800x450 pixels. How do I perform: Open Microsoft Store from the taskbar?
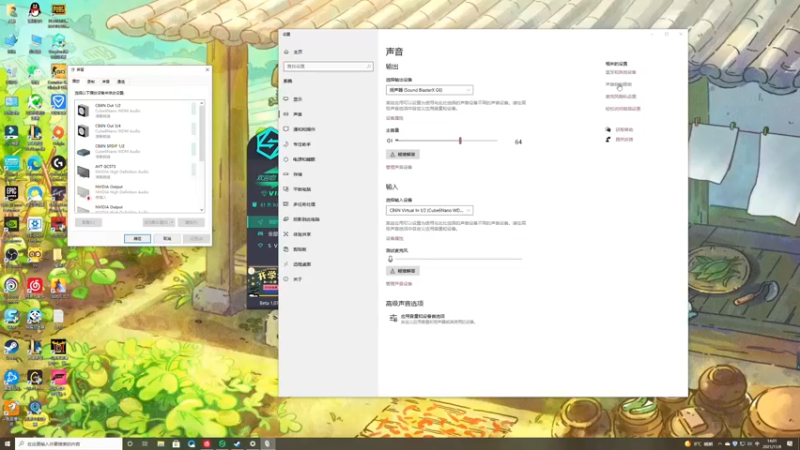pos(176,444)
